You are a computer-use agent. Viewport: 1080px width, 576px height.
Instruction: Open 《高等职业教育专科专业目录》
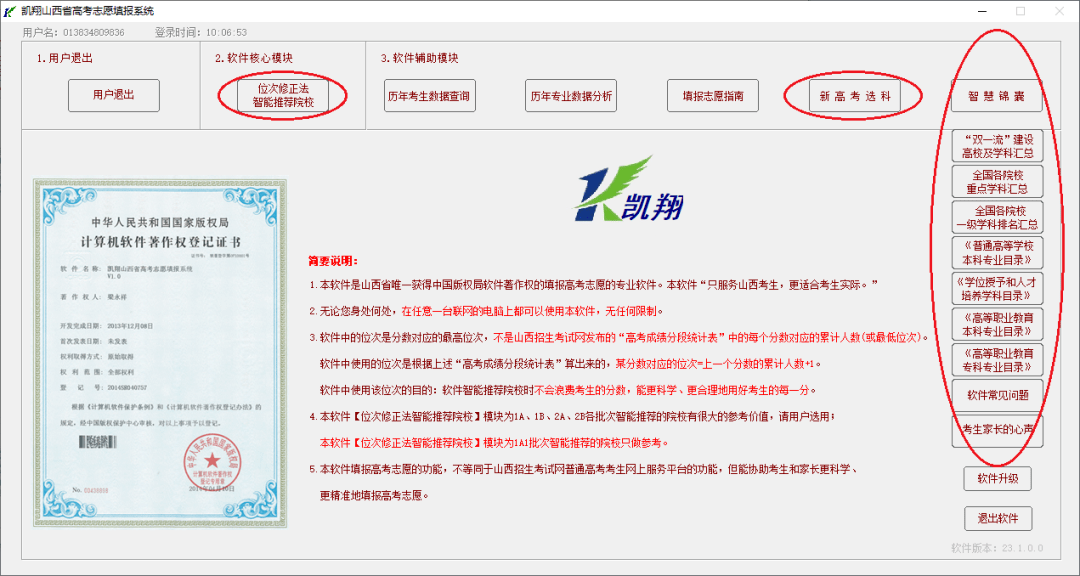[x=997, y=360]
